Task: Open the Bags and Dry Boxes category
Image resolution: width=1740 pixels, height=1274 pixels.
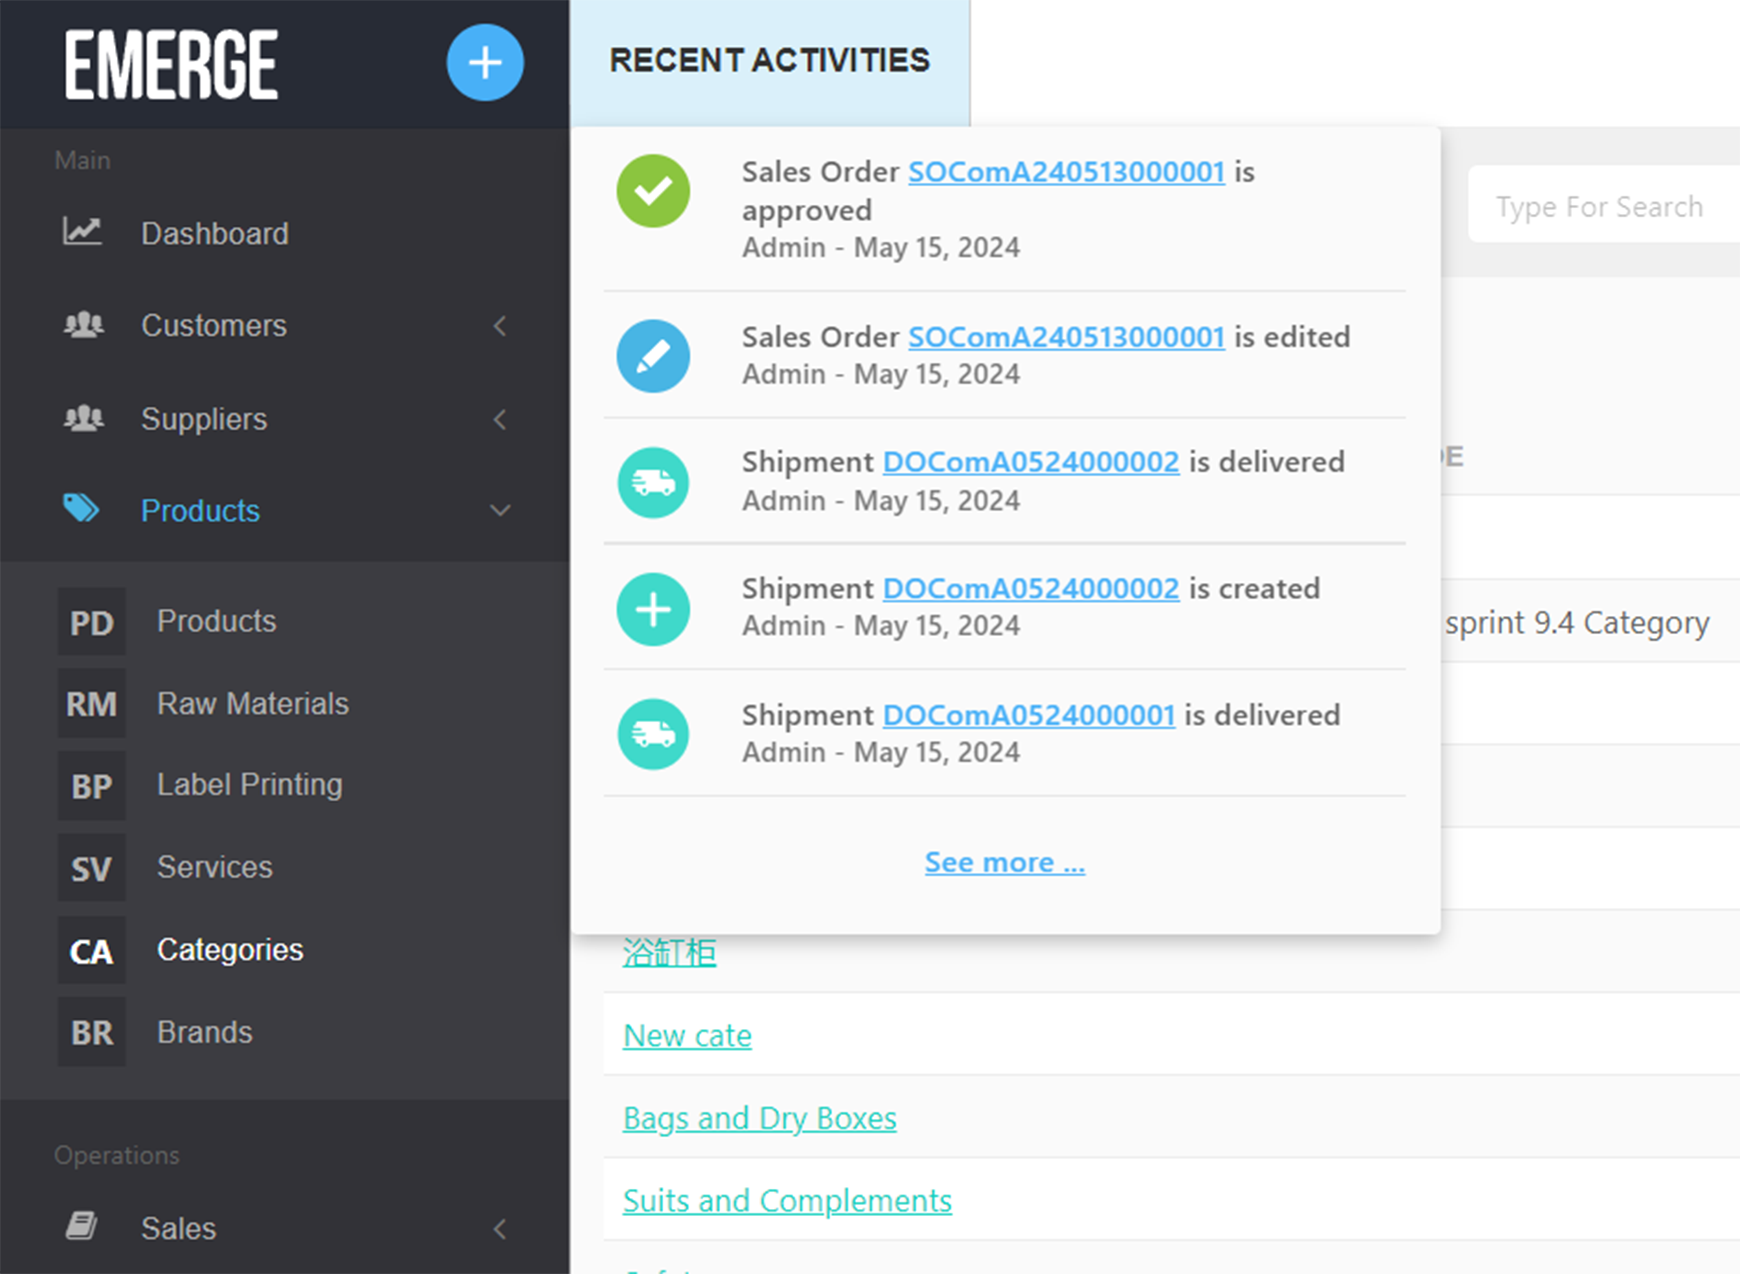Action: click(x=759, y=1118)
